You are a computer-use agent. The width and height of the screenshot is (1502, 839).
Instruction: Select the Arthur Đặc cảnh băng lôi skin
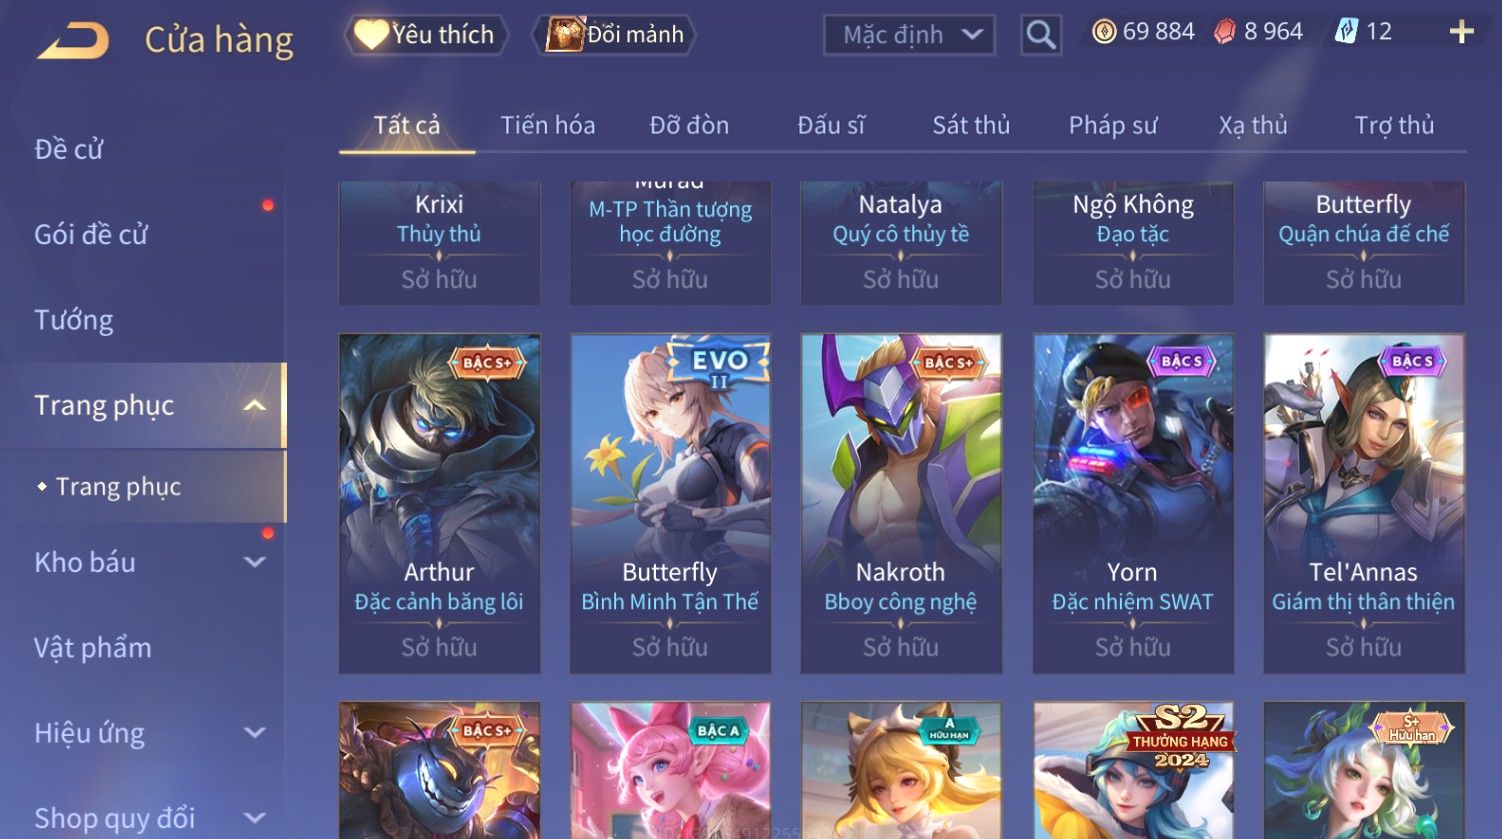pyautogui.click(x=439, y=503)
